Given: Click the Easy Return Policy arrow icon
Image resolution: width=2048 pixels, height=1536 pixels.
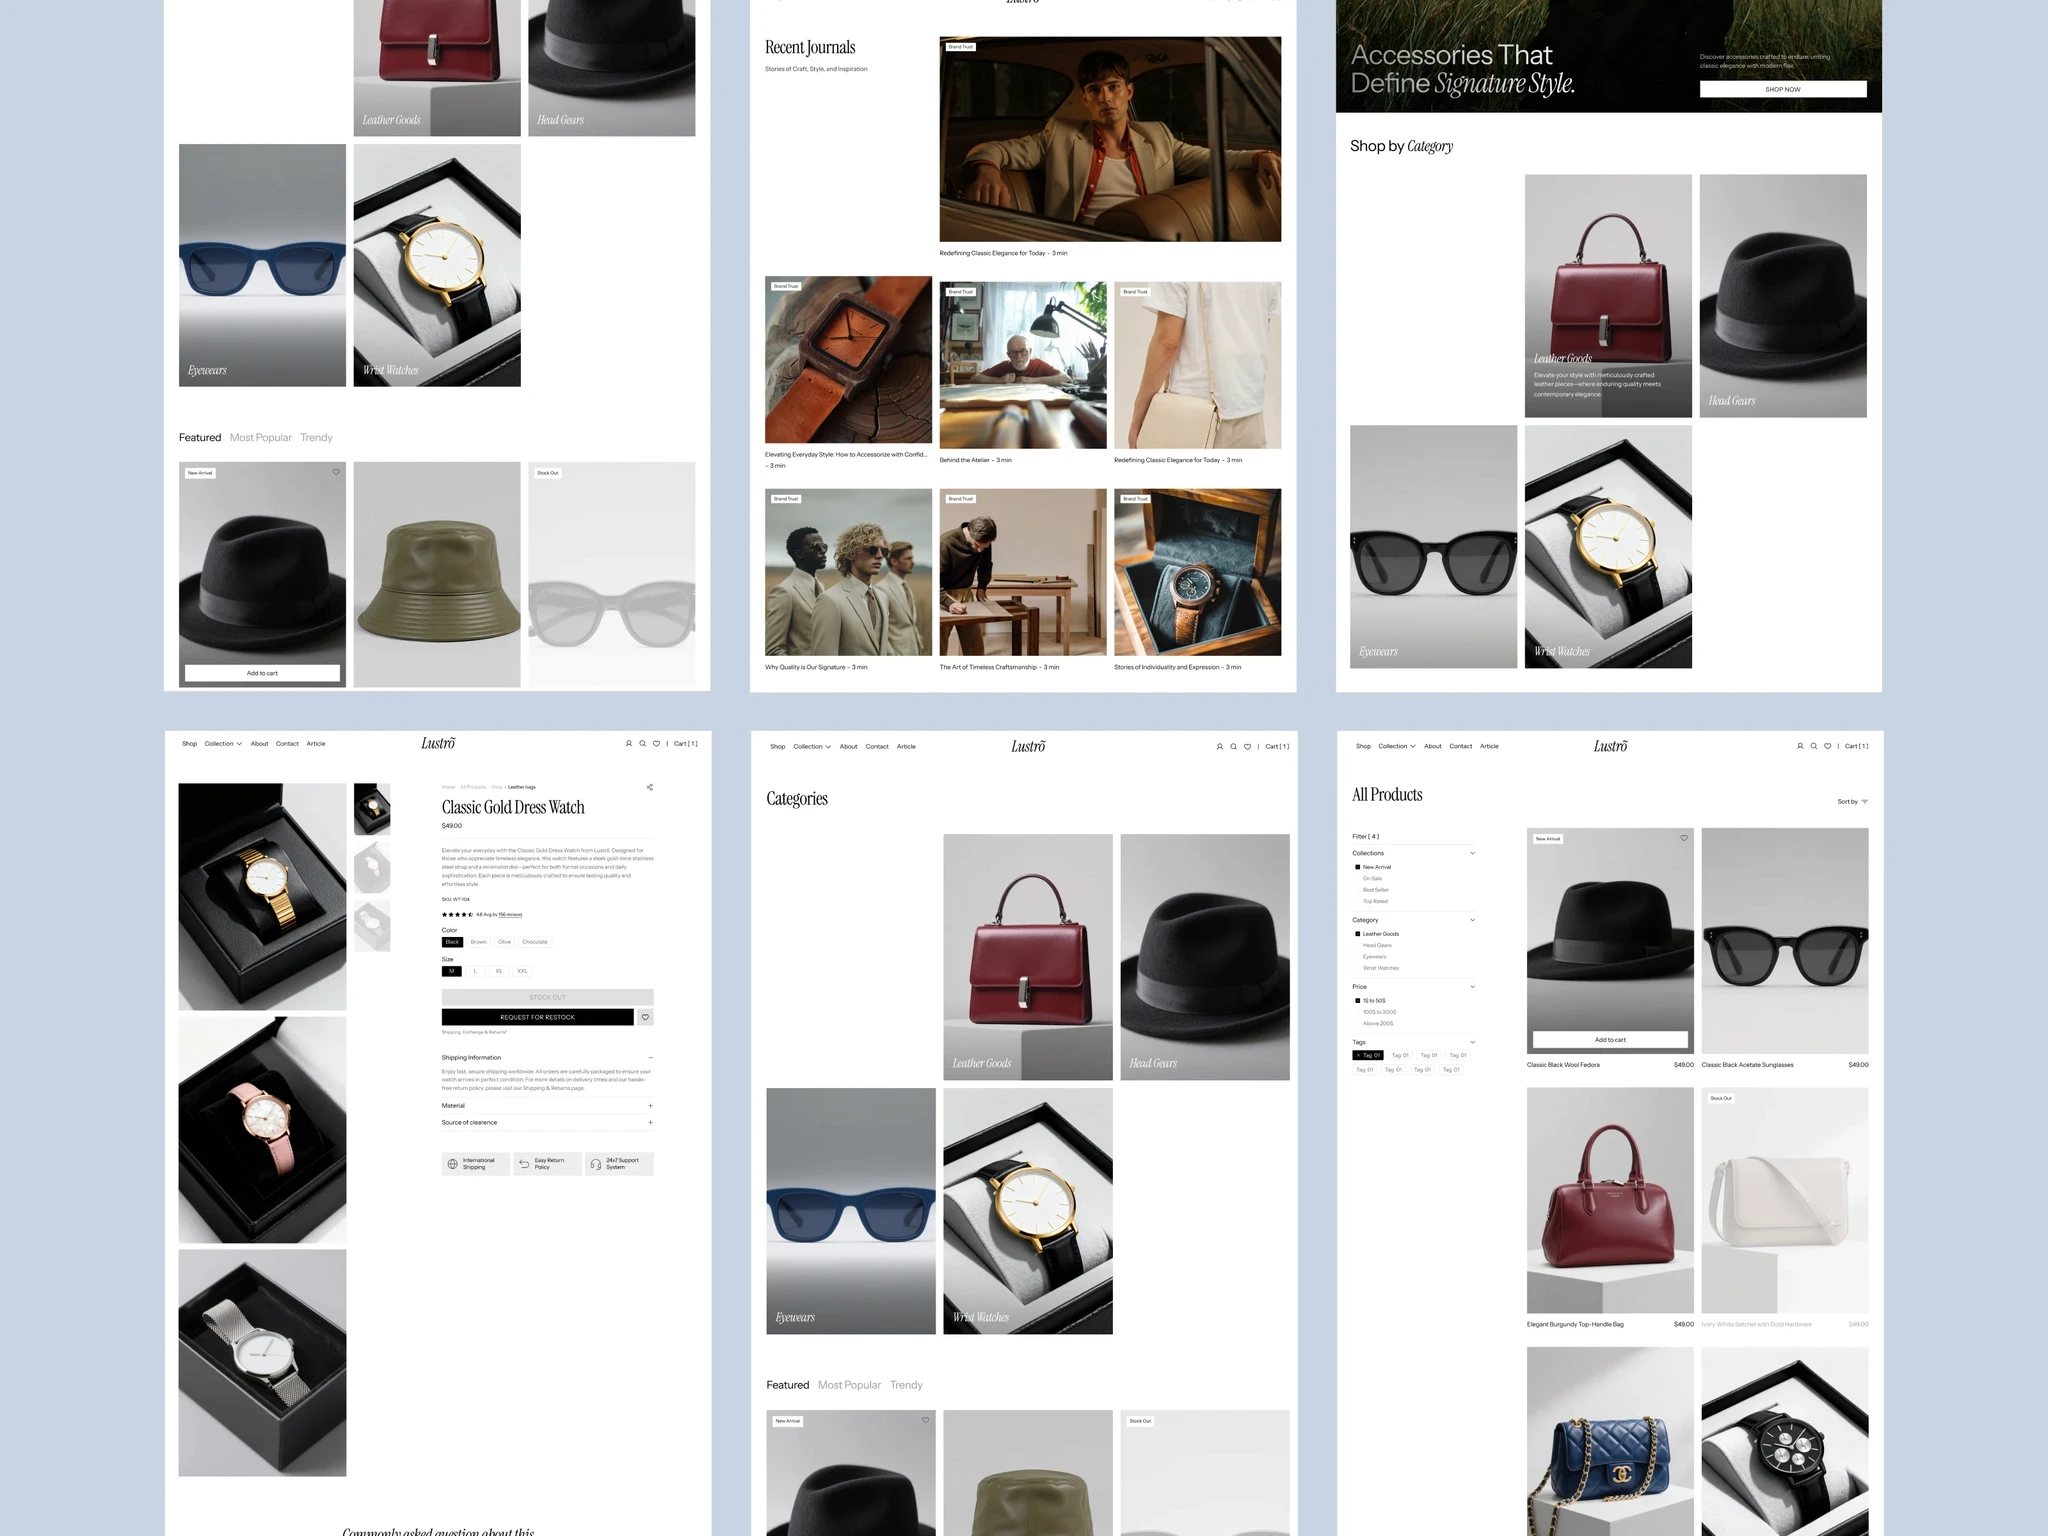Looking at the screenshot, I should pyautogui.click(x=525, y=1164).
